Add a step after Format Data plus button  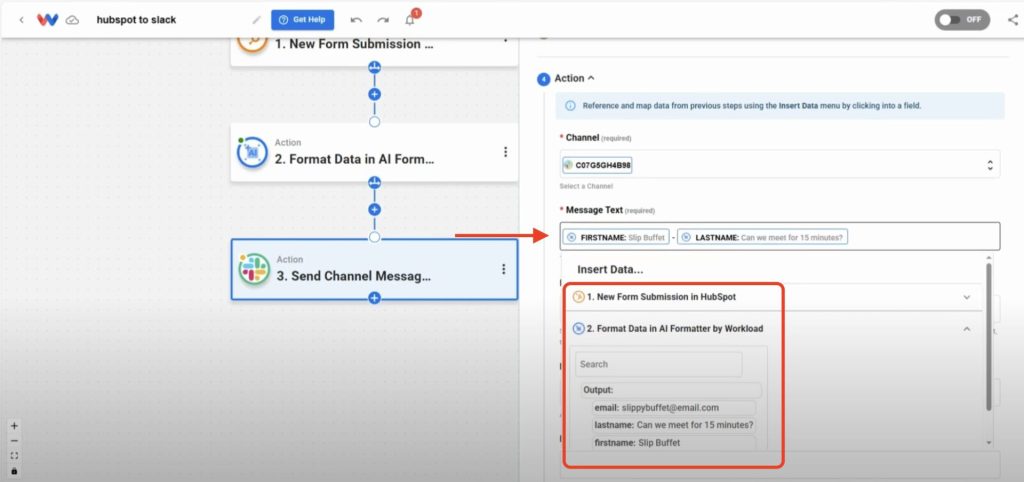374,210
